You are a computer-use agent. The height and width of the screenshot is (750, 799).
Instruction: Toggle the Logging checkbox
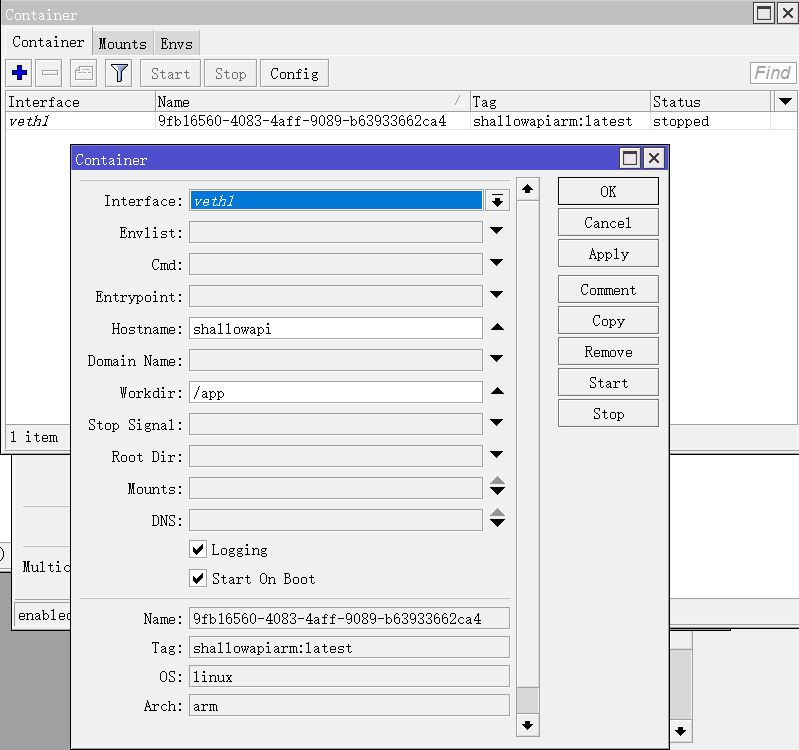198,549
